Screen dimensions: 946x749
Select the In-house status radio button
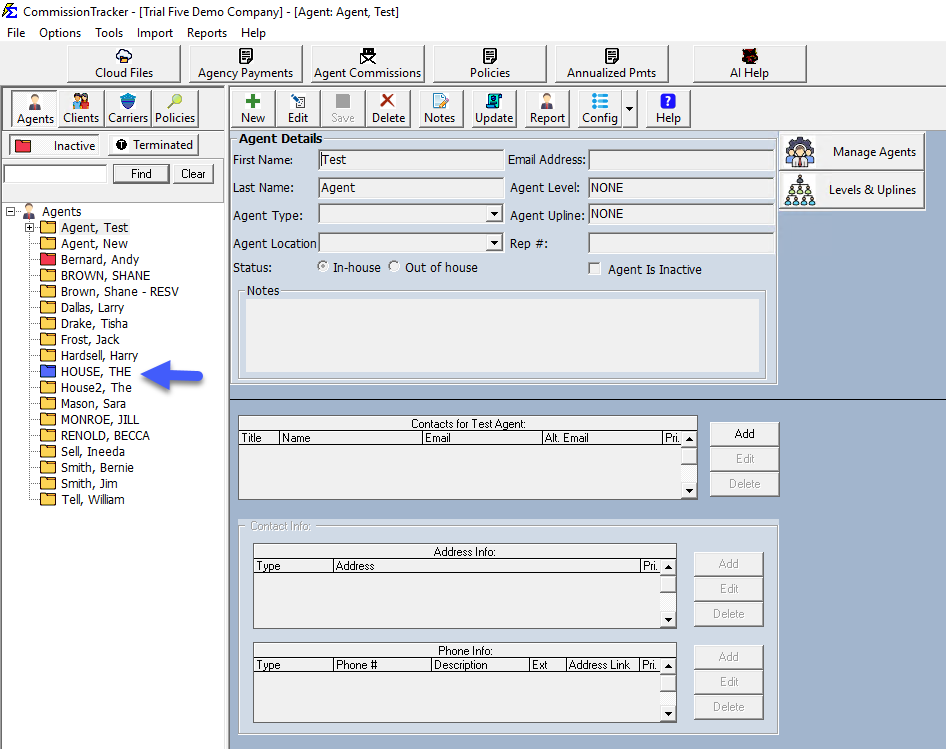[x=322, y=267]
